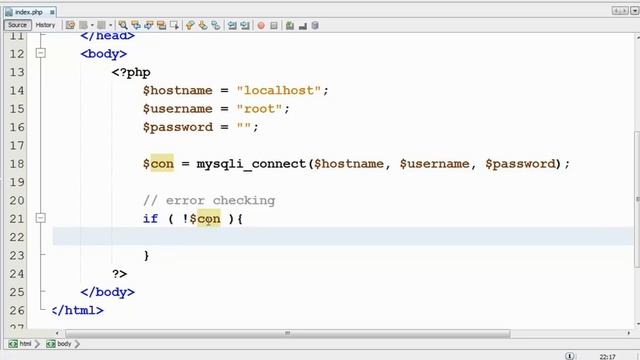
Task: Click the body breadcrumb in the bottom bar
Action: (59, 344)
